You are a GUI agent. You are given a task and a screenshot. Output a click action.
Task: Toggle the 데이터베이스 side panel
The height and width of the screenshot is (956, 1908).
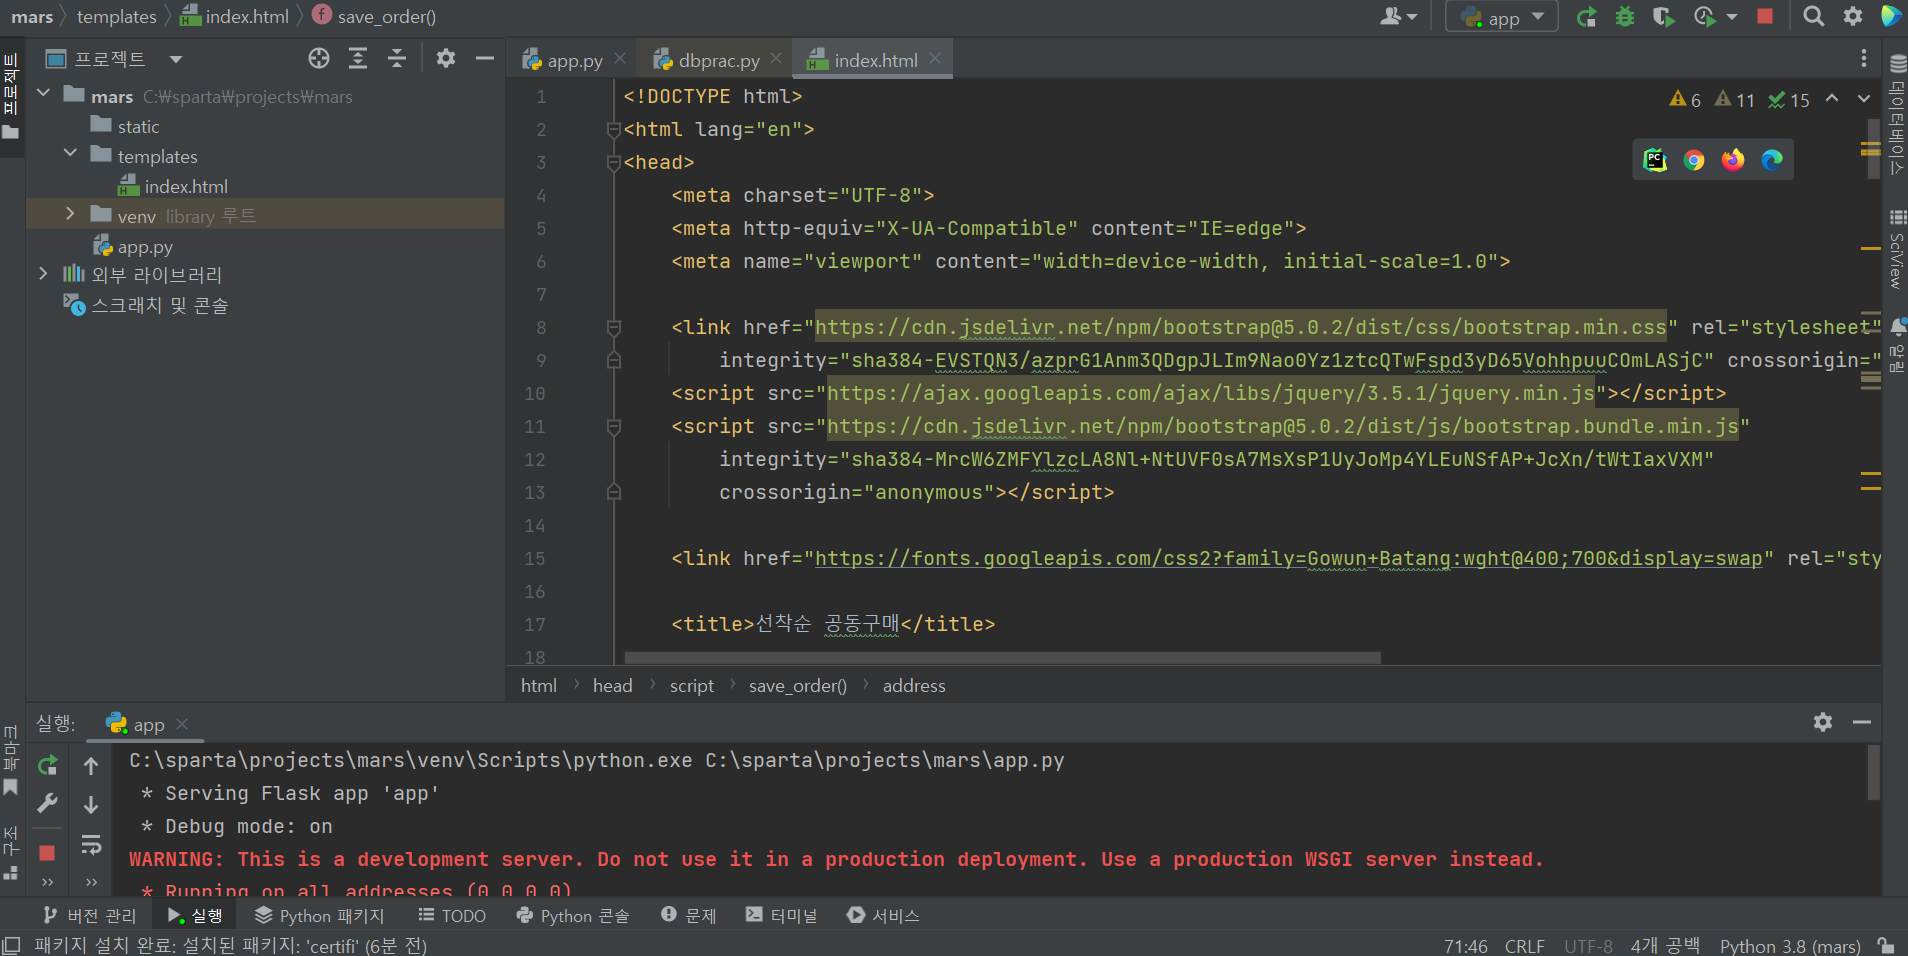[1896, 114]
